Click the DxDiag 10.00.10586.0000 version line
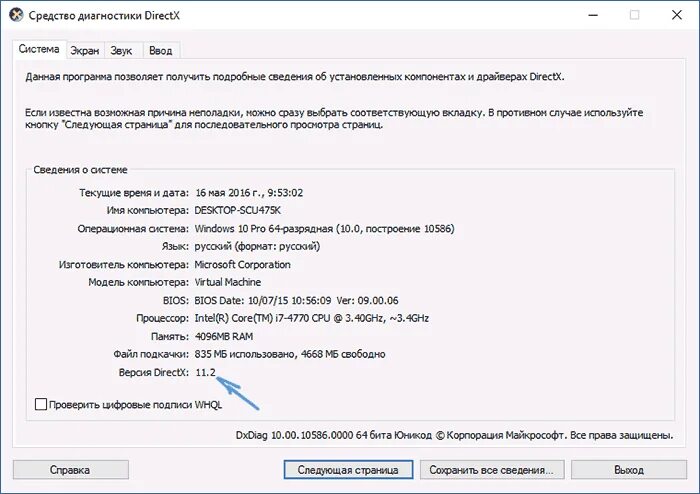The width and height of the screenshot is (700, 494). [x=454, y=435]
